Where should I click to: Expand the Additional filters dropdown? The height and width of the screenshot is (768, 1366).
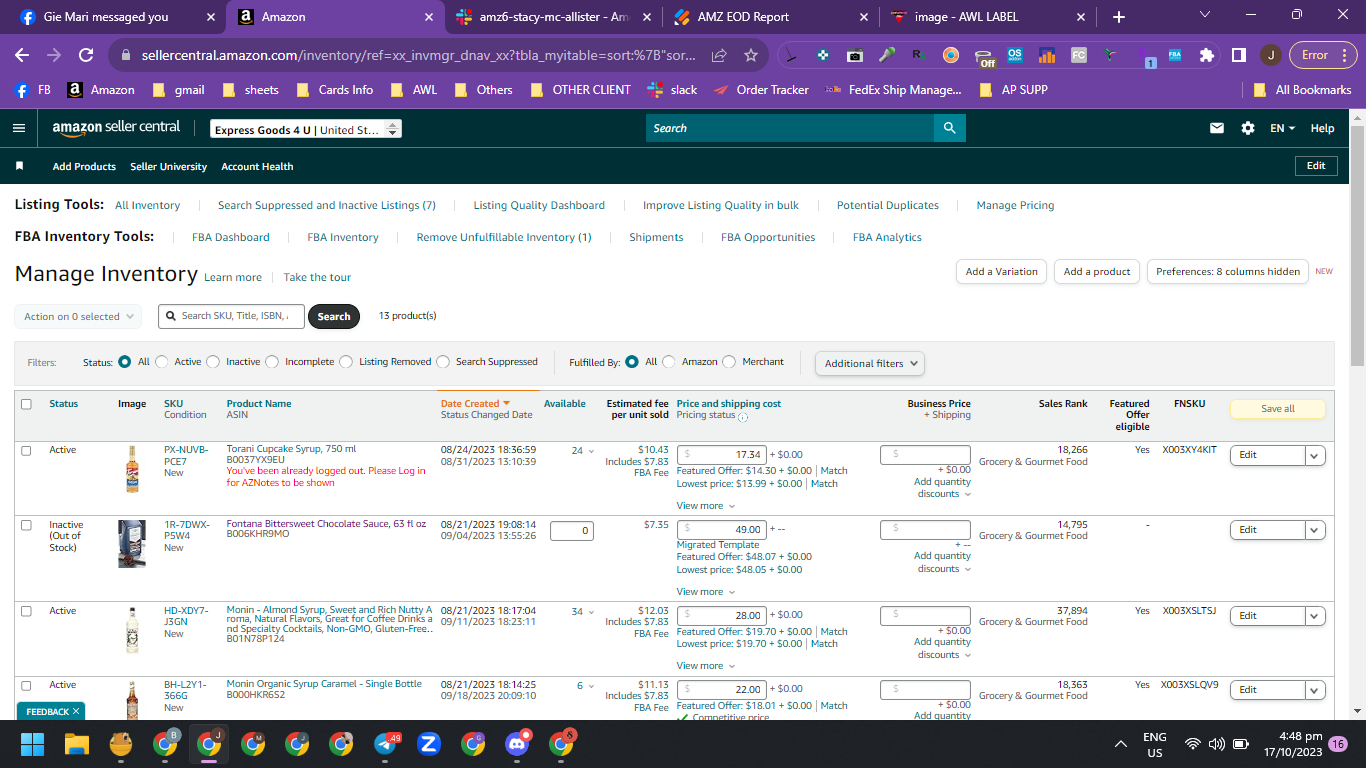(870, 363)
